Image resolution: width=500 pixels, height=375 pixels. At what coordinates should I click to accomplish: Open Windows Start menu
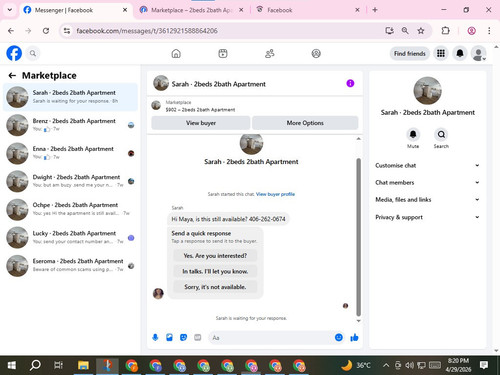point(12,365)
